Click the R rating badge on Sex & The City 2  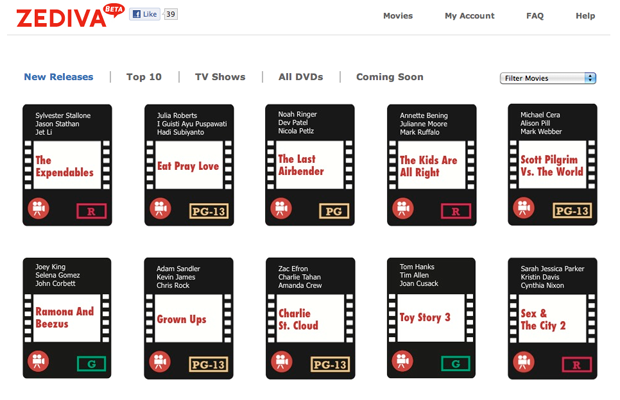(577, 364)
